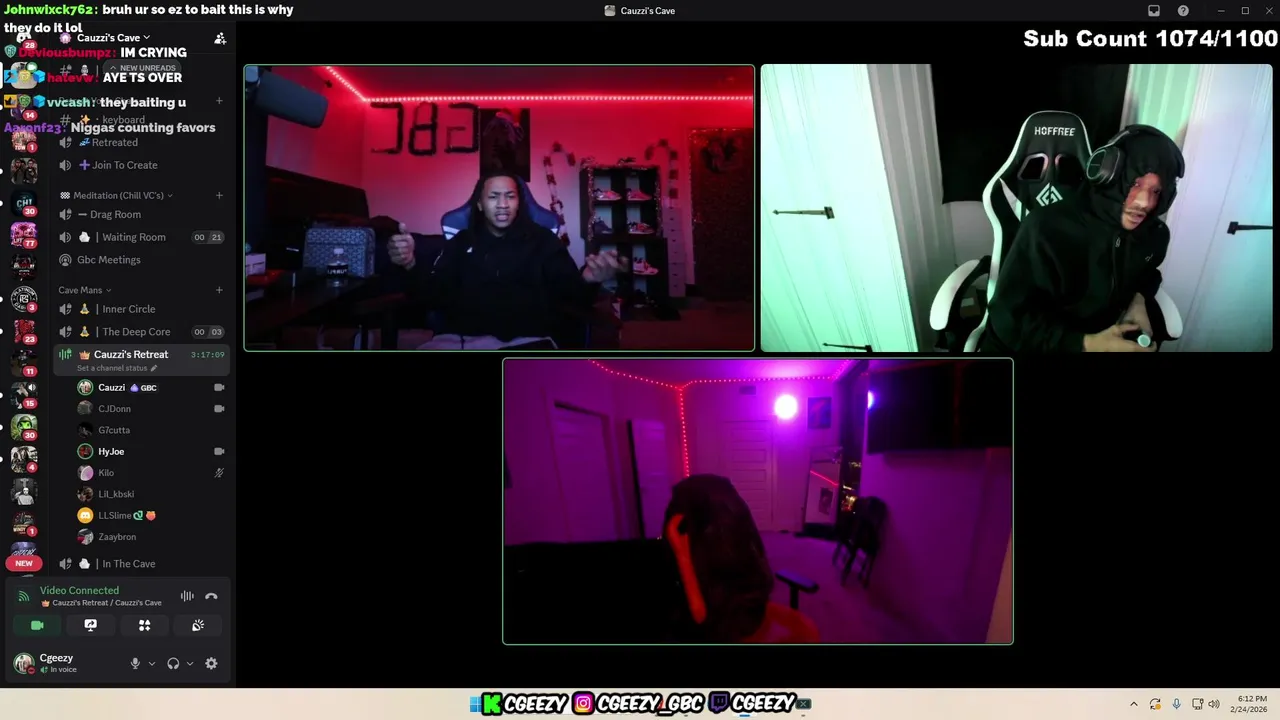The image size is (1280, 720).
Task: Click camera icon next to Cauzzi
Action: coord(219,387)
